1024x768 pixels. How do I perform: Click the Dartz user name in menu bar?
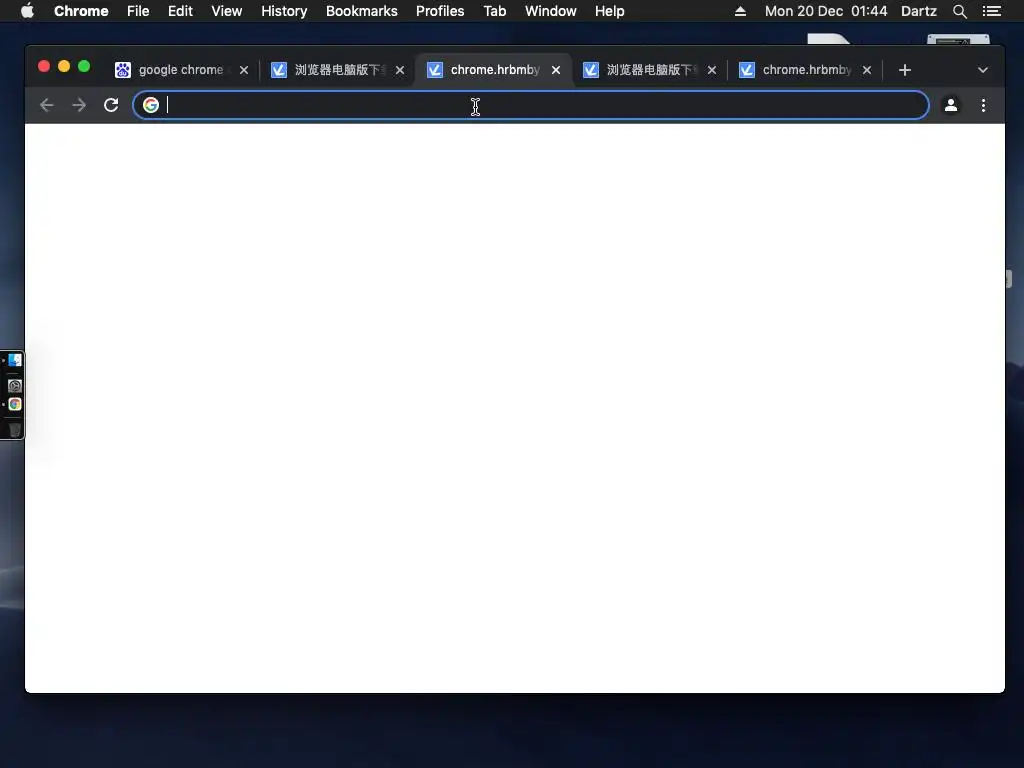919,11
